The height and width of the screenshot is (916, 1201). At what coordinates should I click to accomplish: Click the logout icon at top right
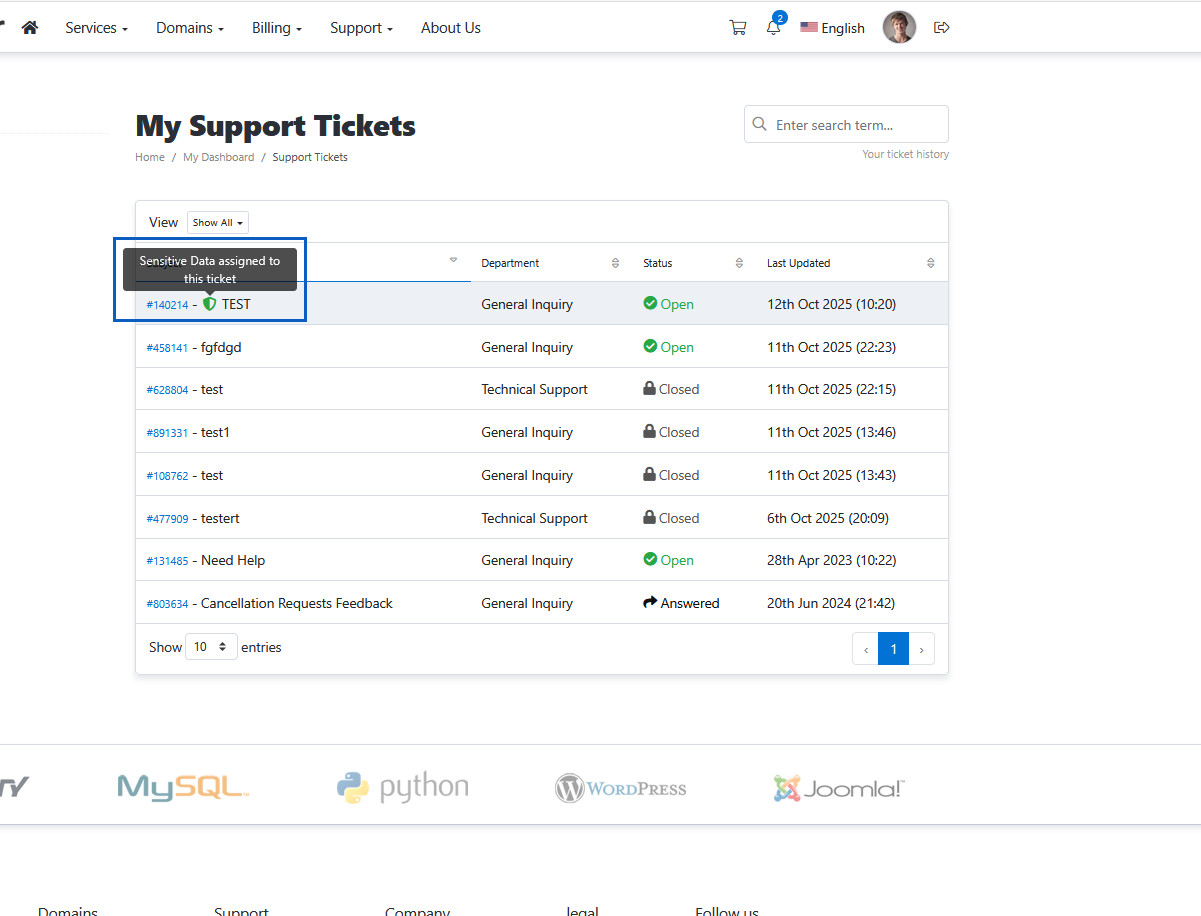tap(941, 28)
